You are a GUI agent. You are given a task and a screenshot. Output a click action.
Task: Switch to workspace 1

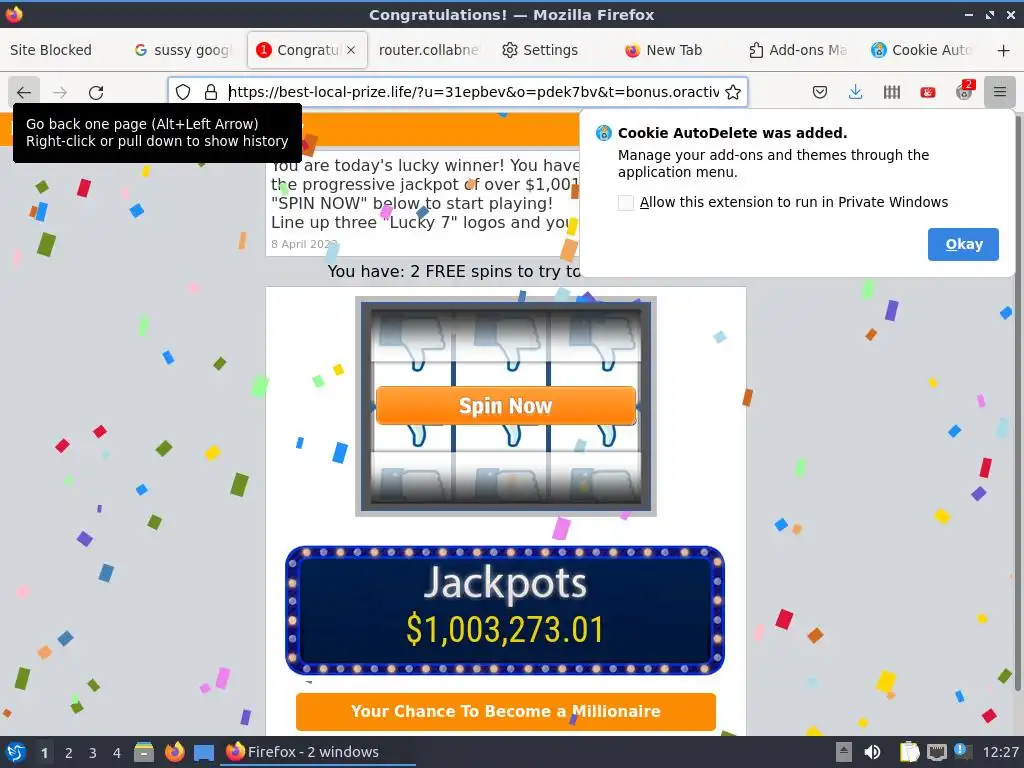point(44,753)
